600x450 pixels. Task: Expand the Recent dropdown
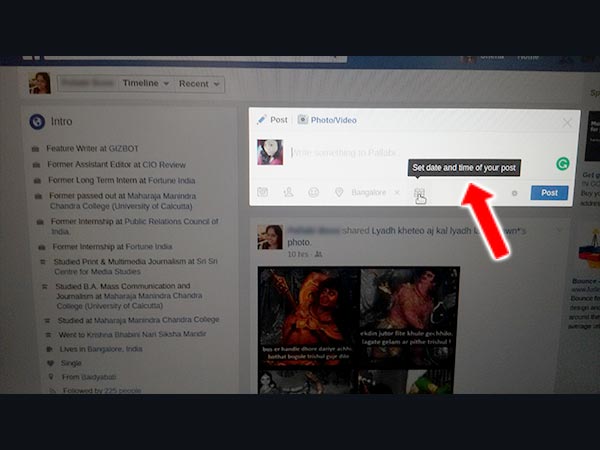(200, 84)
